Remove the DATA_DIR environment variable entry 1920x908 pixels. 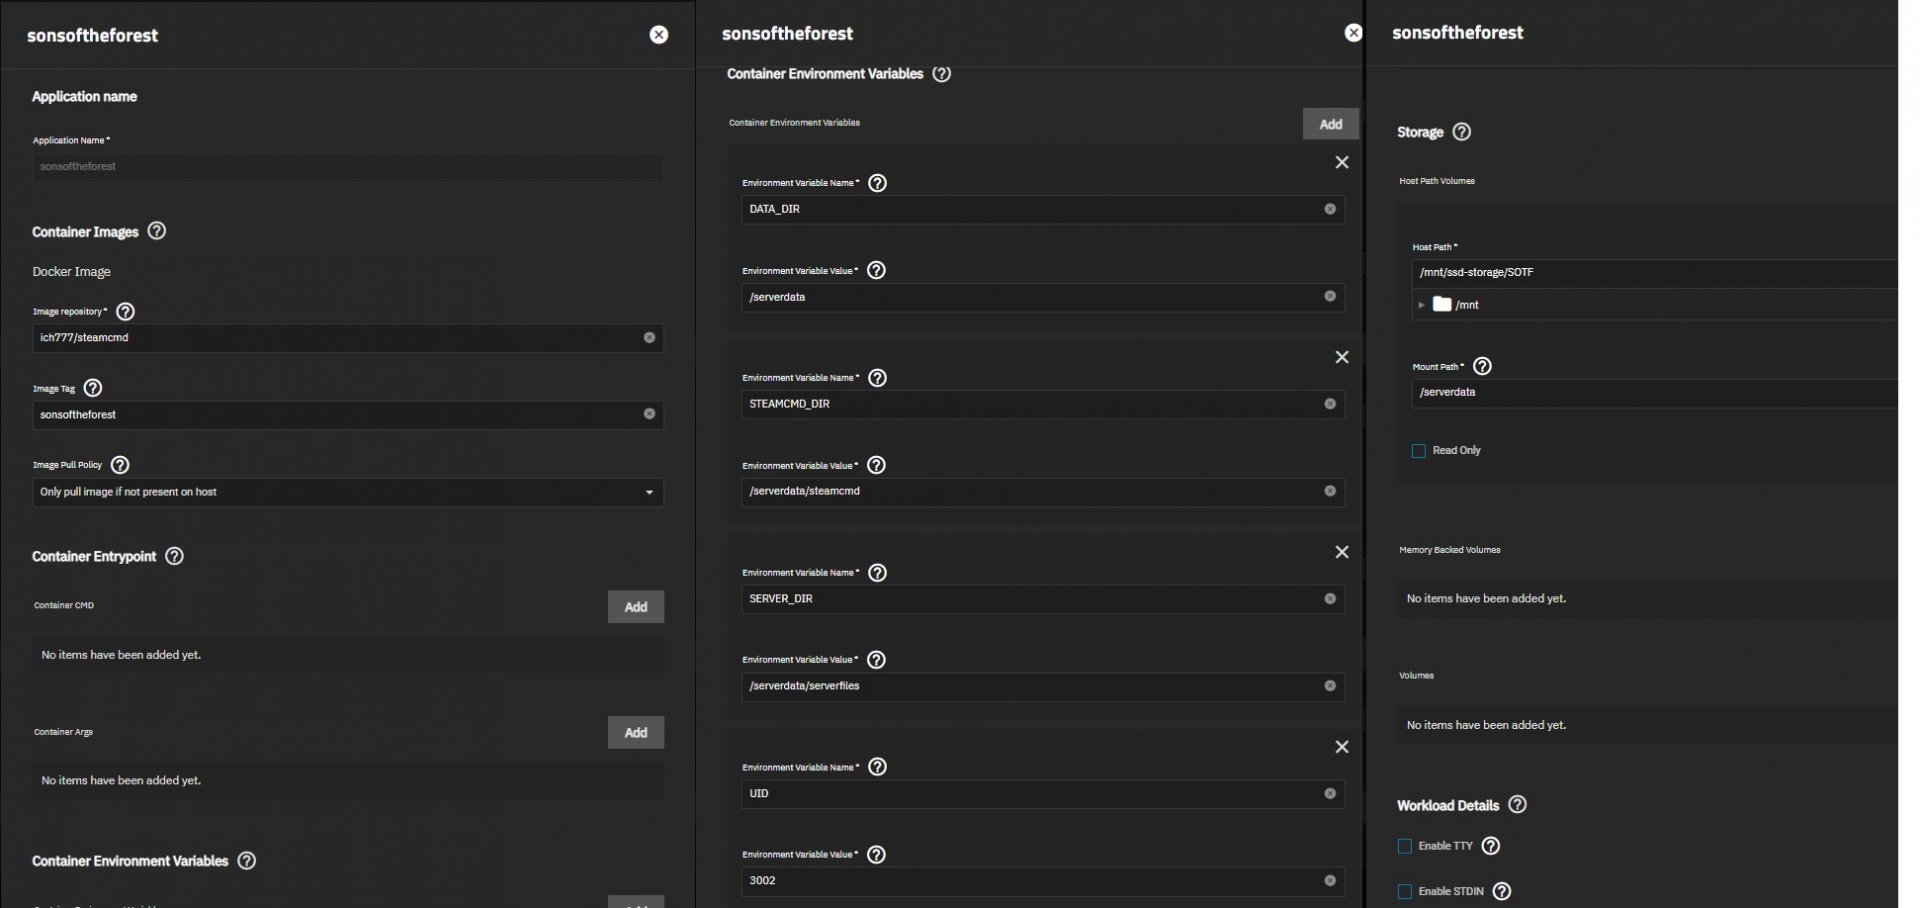point(1342,162)
